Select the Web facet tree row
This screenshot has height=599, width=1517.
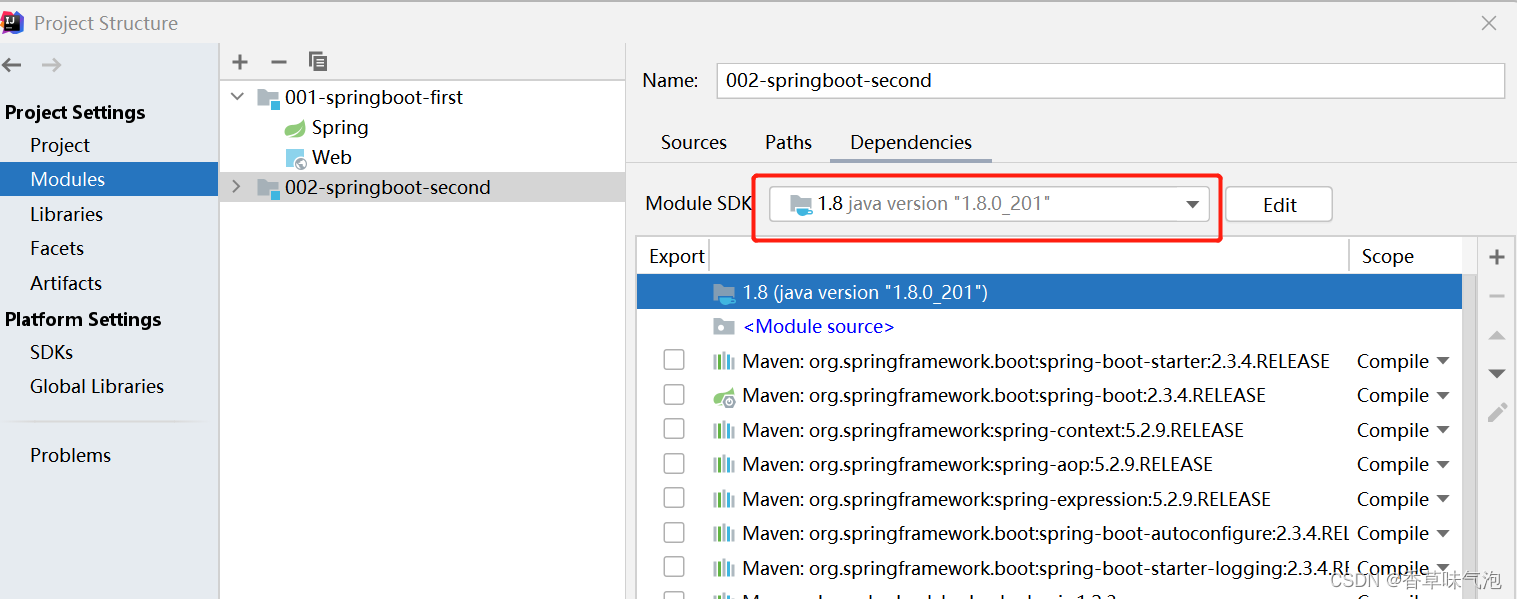pos(422,158)
